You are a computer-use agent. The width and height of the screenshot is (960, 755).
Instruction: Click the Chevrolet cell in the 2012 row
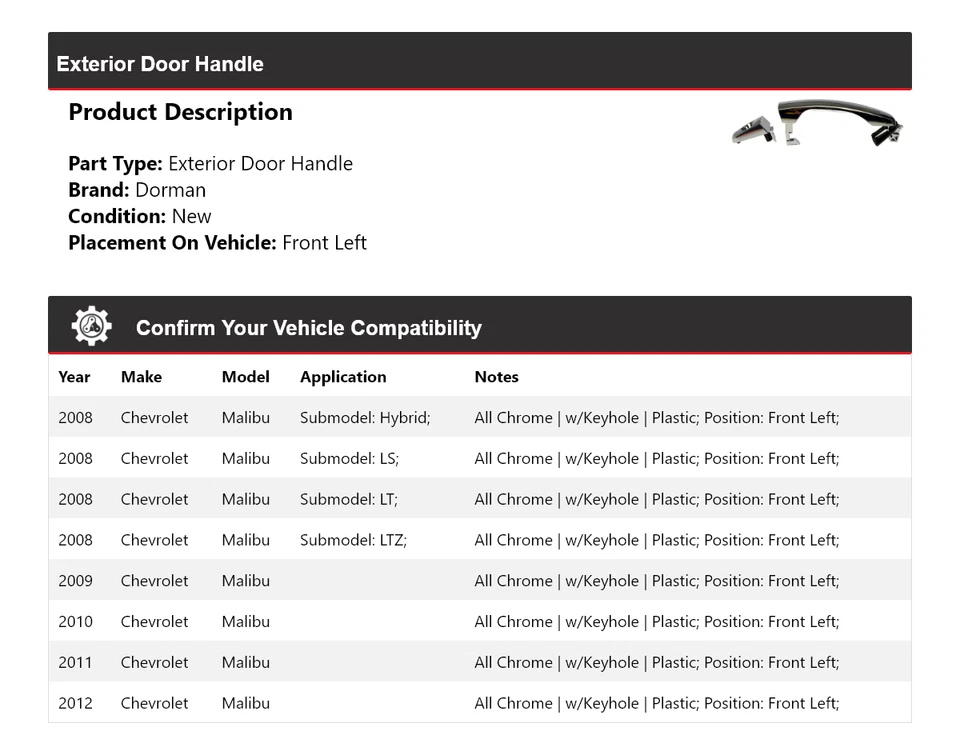click(x=154, y=703)
